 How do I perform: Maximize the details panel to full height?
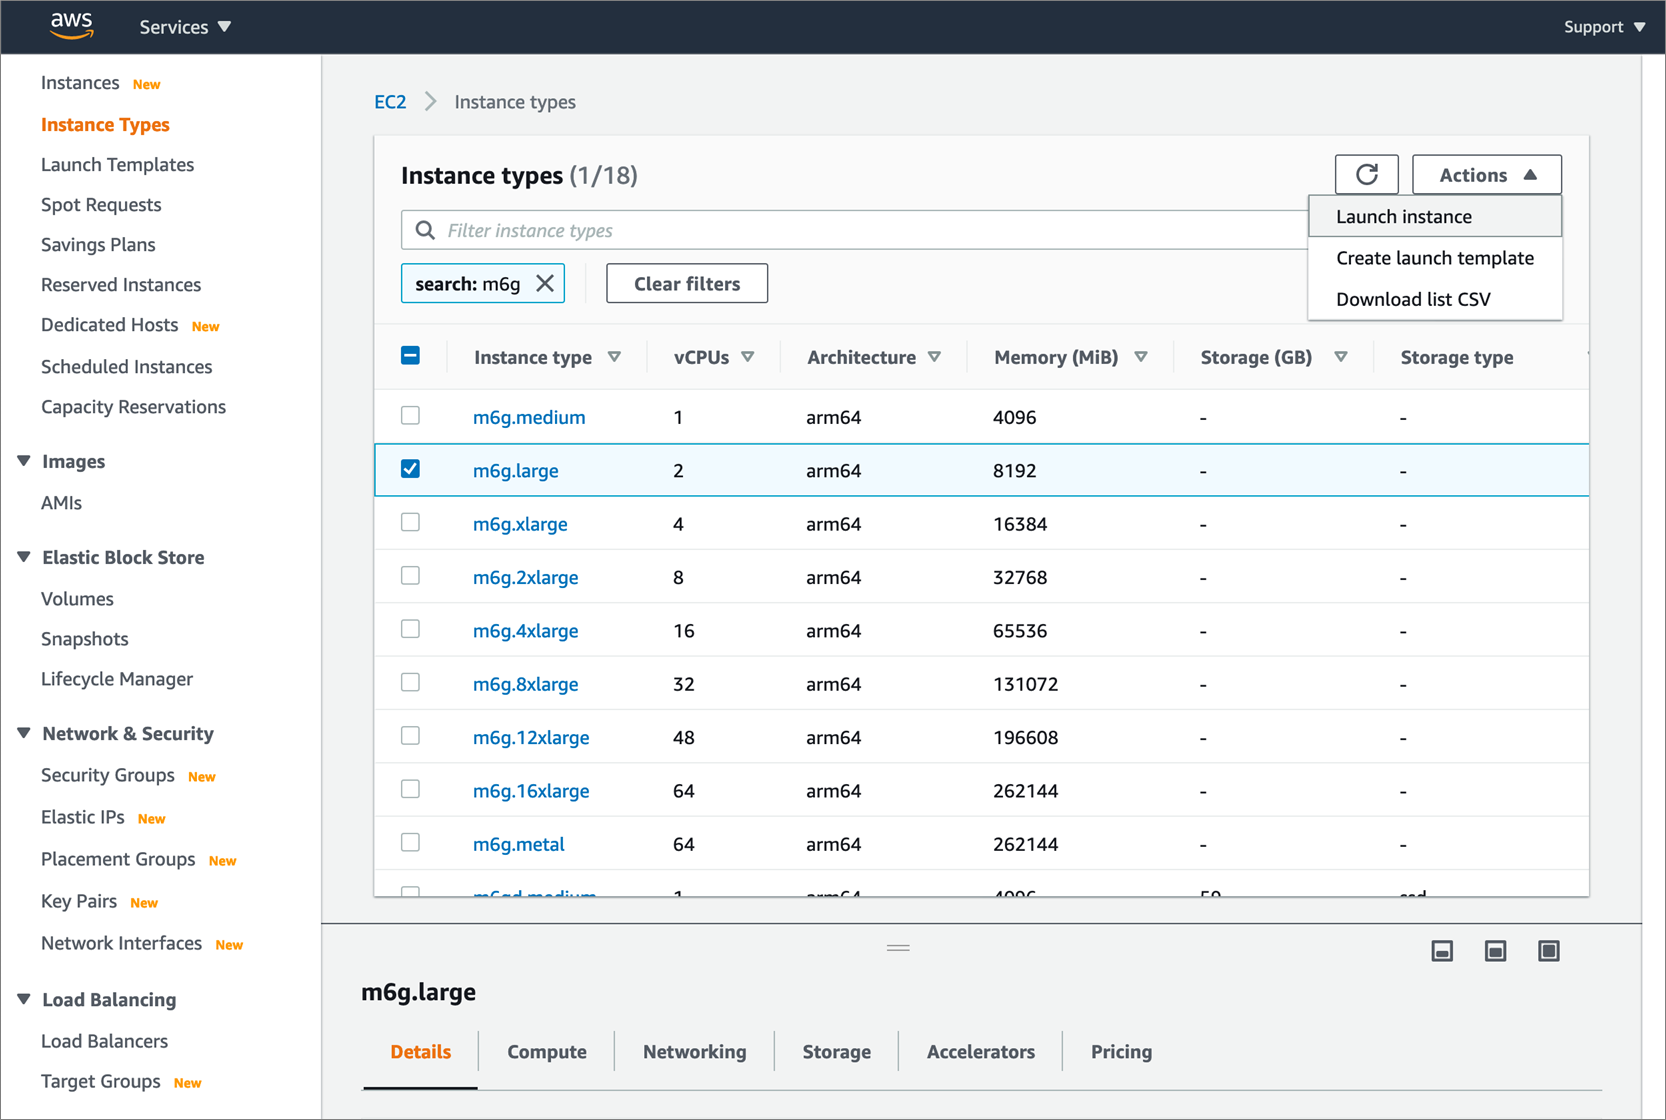click(x=1548, y=951)
